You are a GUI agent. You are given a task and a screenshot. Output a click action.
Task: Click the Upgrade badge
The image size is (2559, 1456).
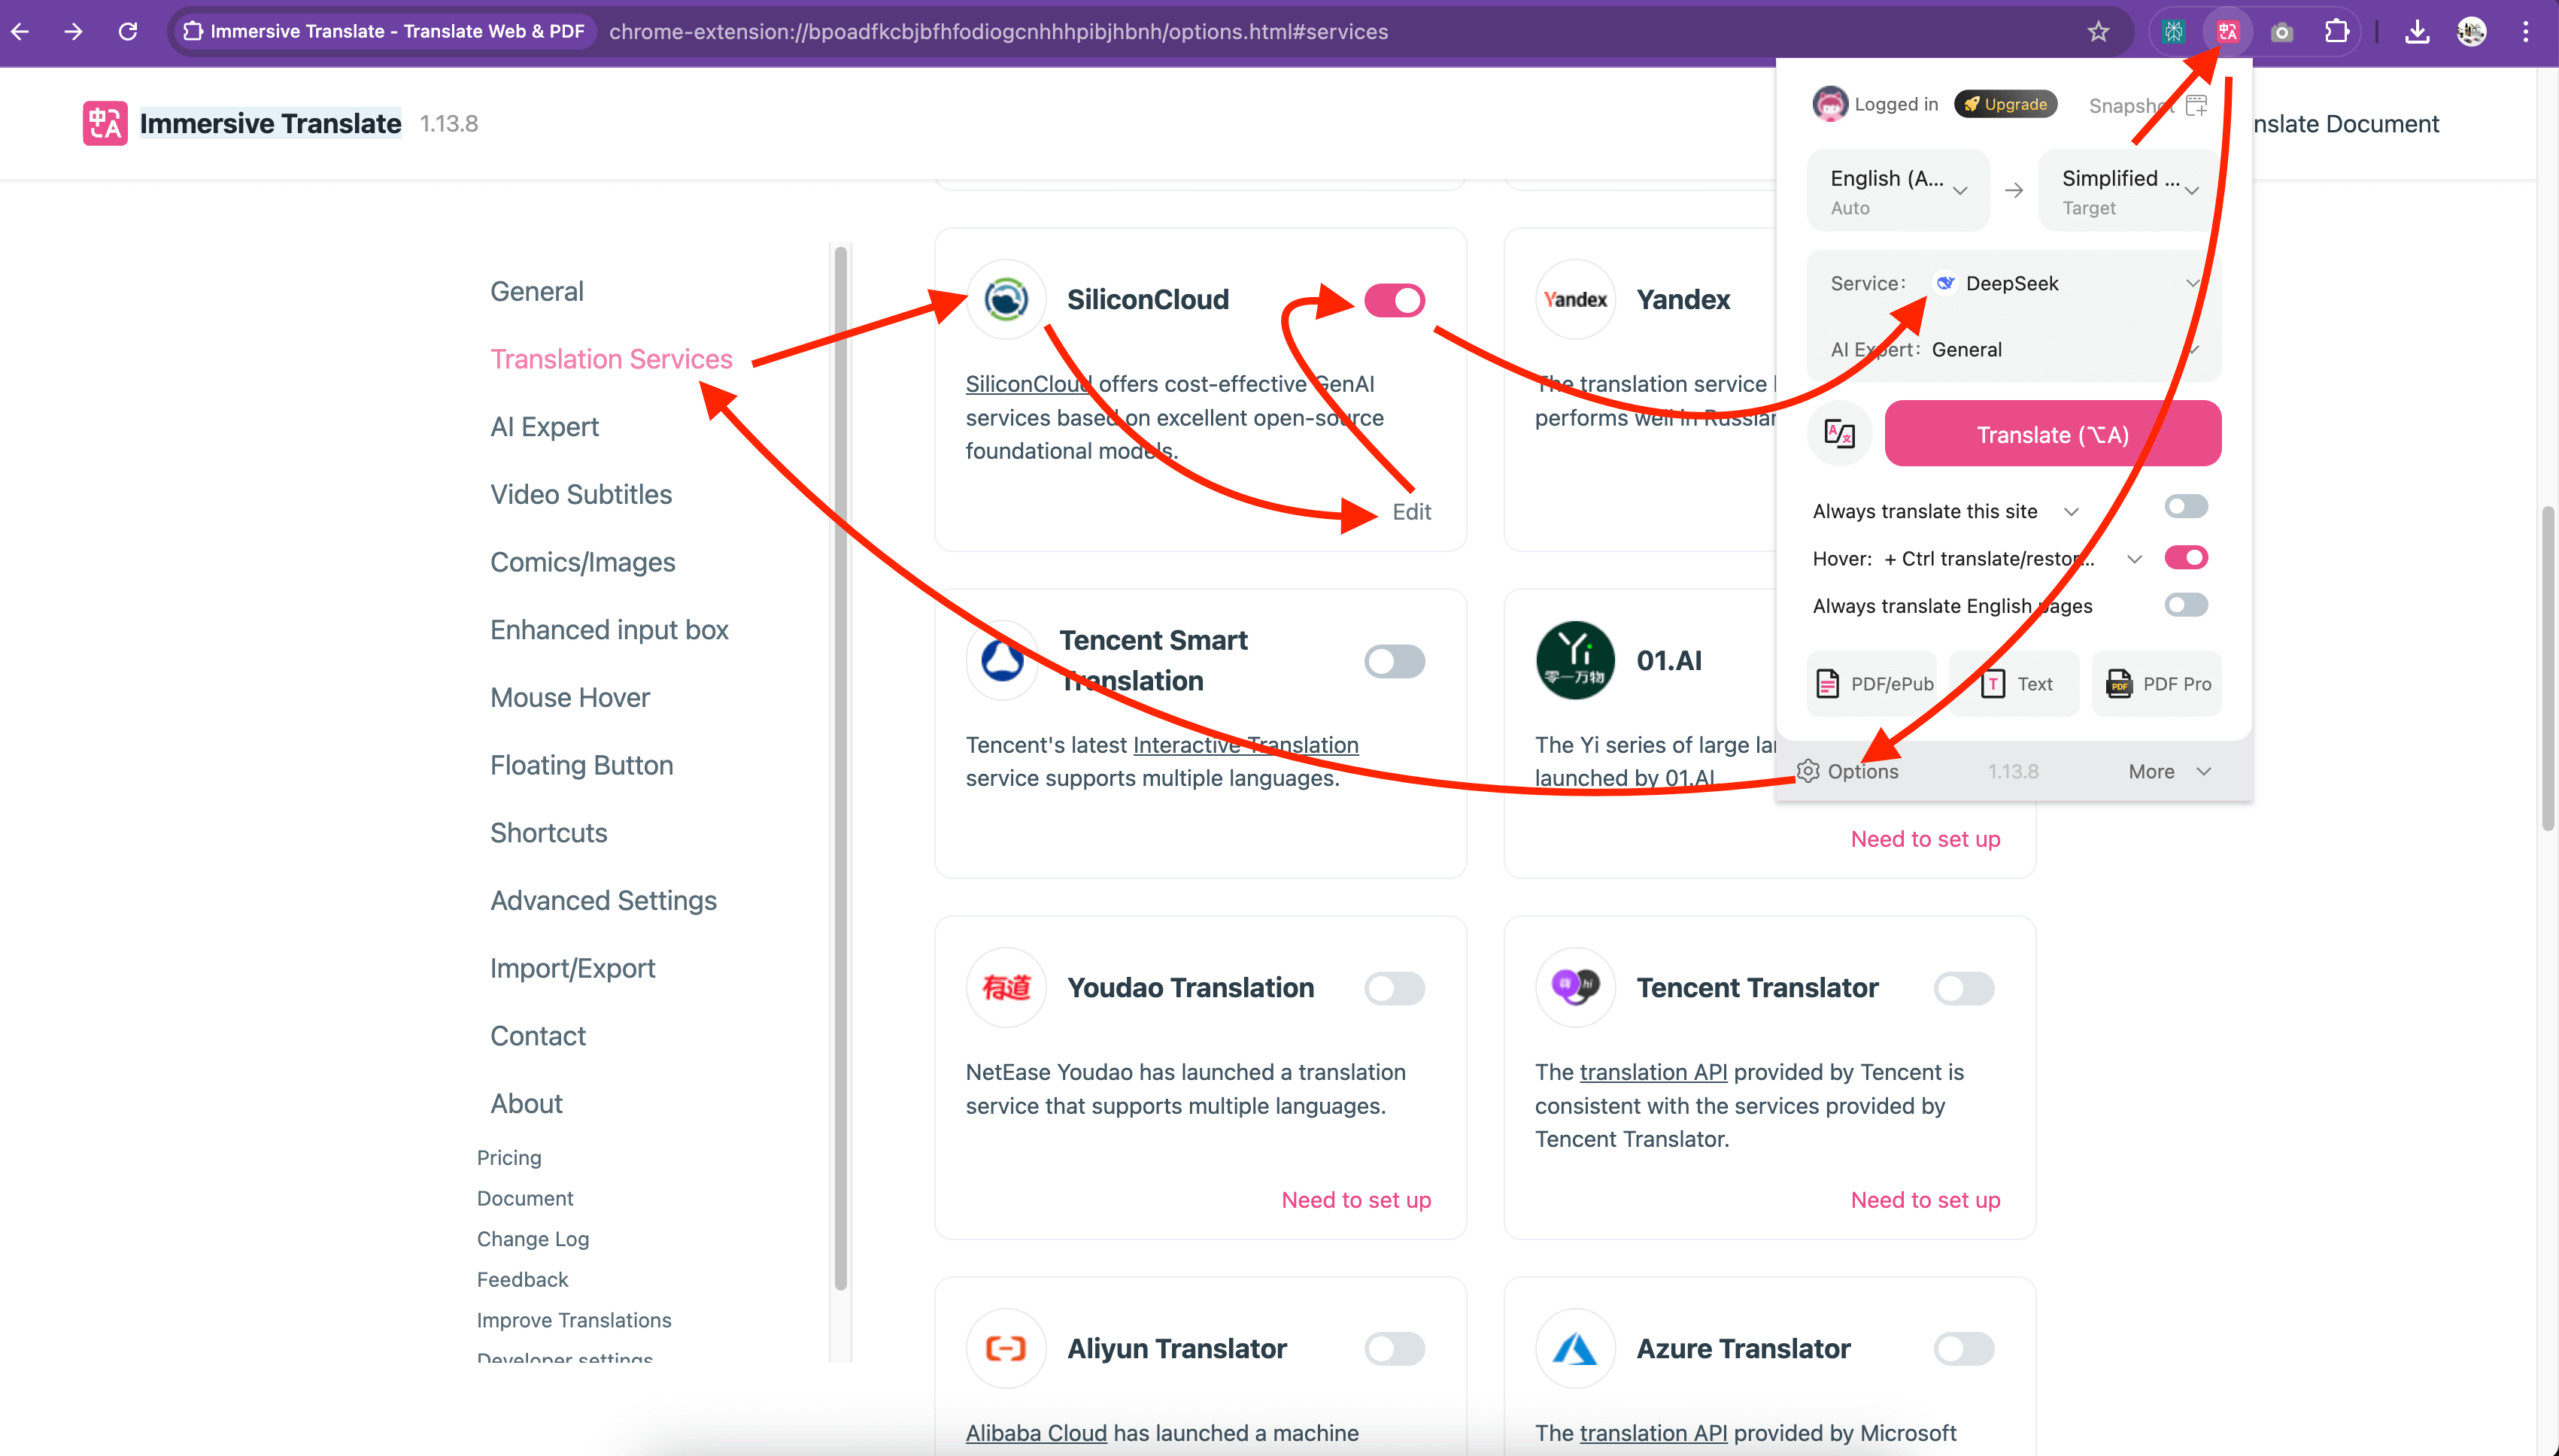2005,104
